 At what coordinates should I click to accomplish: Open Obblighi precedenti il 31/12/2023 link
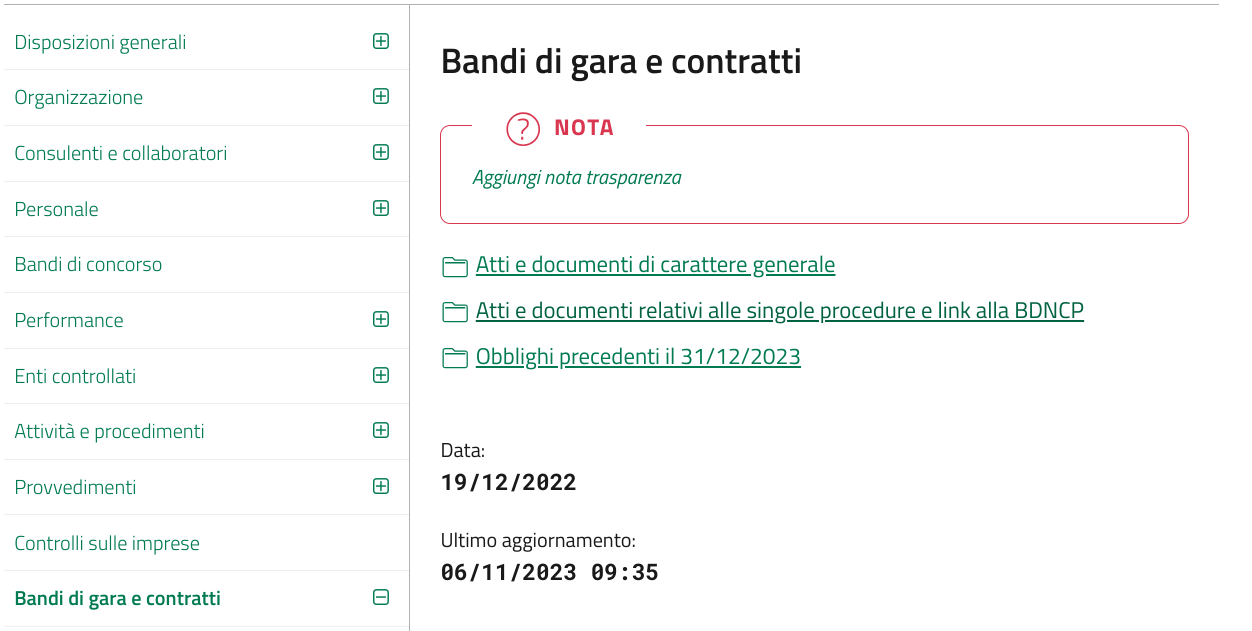pyautogui.click(x=638, y=357)
